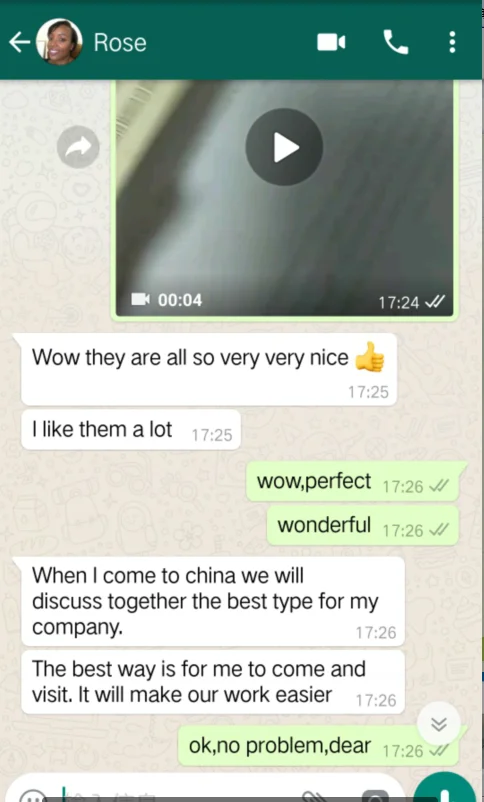Record a voice message with microphone button
The image size is (484, 802).
[445, 790]
